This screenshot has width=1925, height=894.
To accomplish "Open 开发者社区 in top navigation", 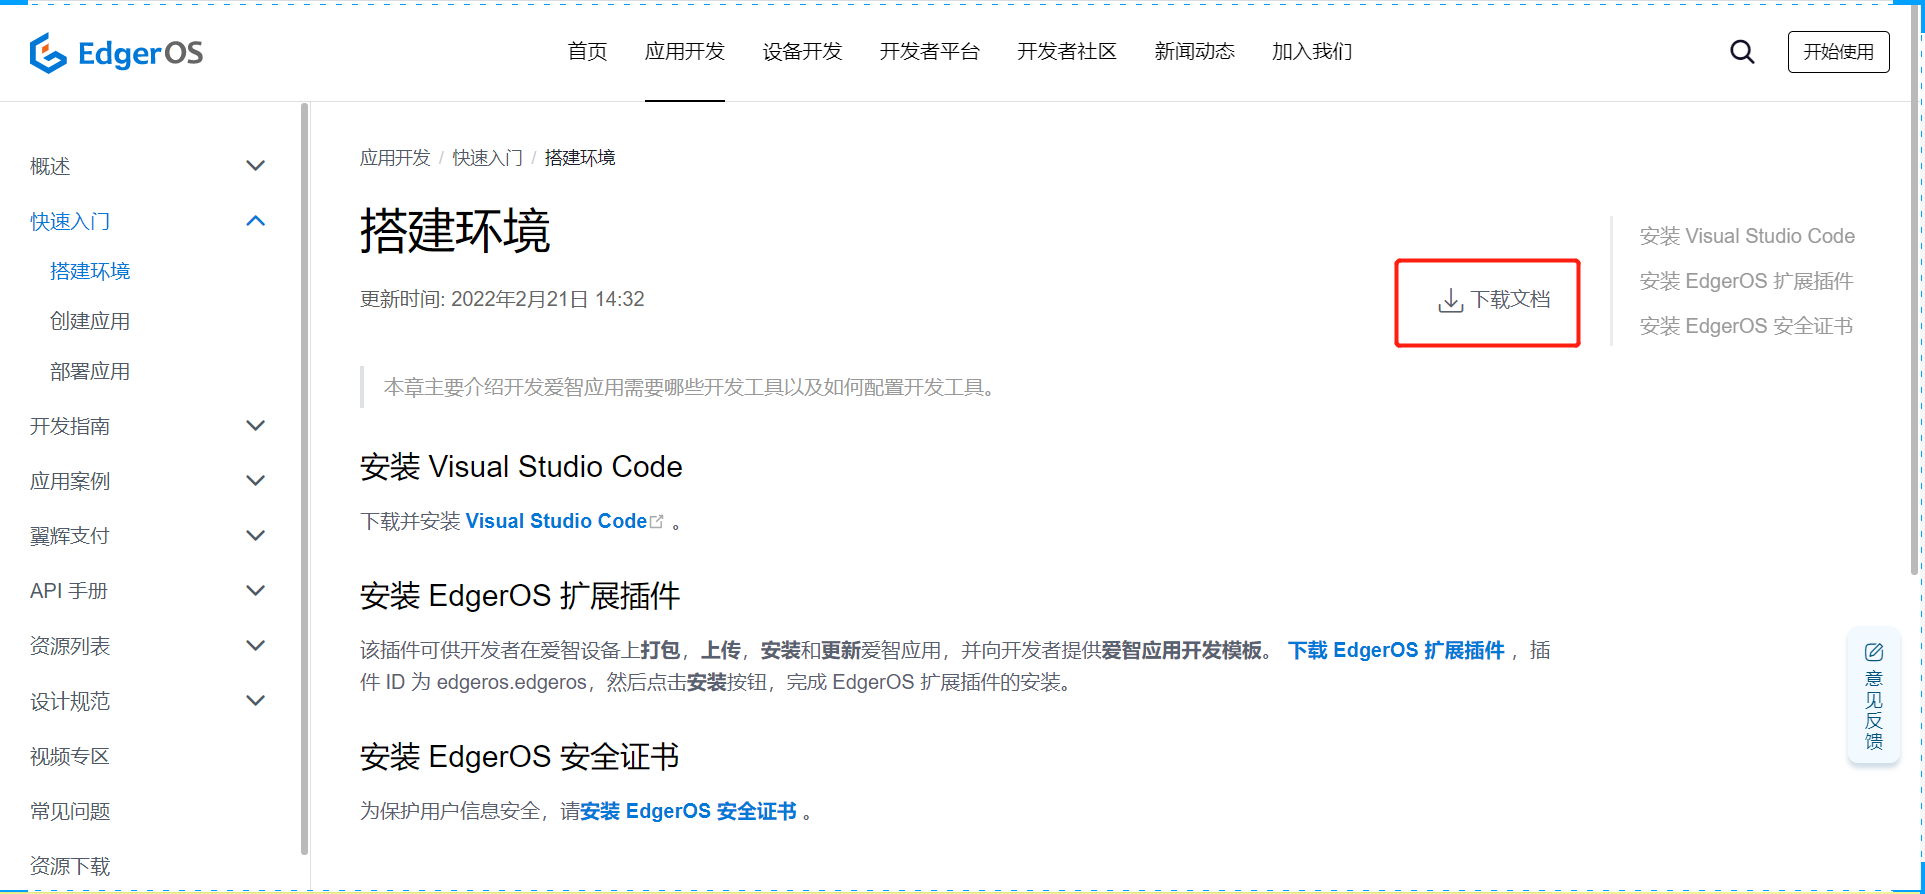I will tap(1067, 52).
